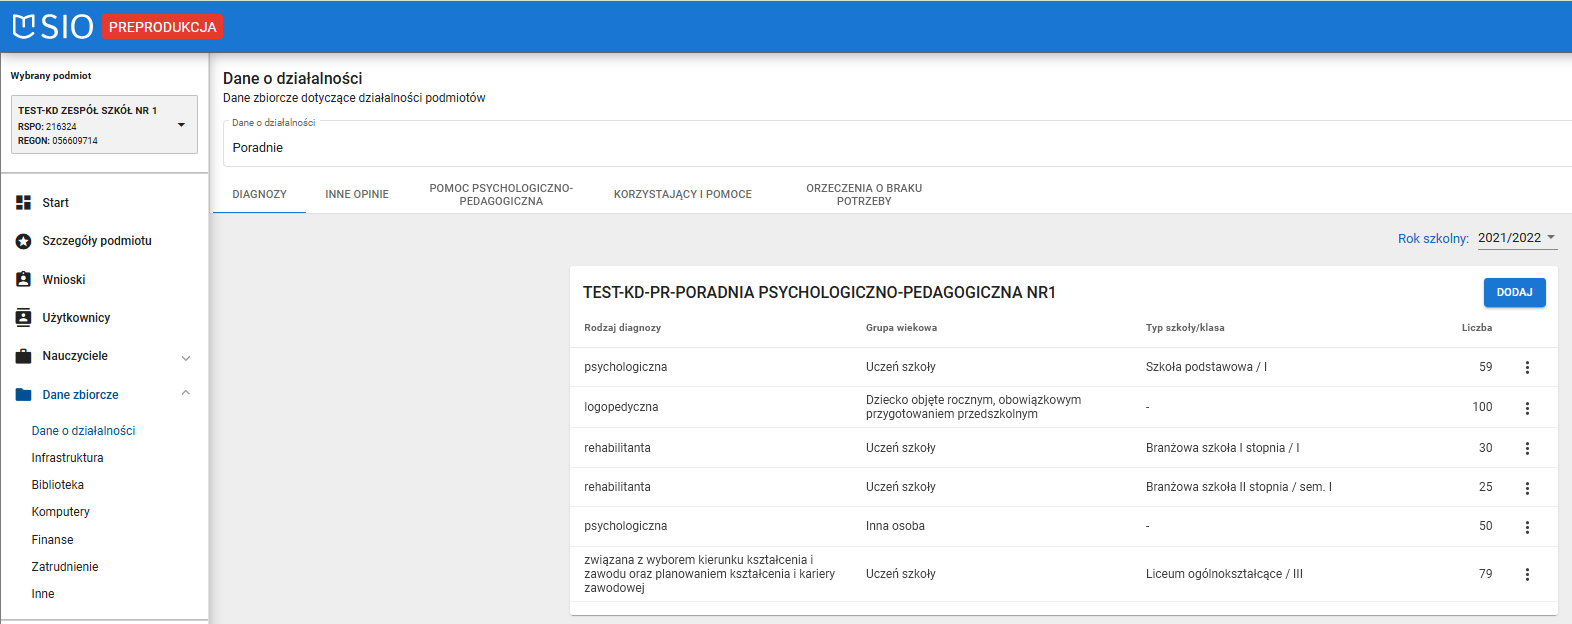Open three-dot menu for Liceum ogólnokształcące row
The image size is (1572, 624).
[1527, 574]
